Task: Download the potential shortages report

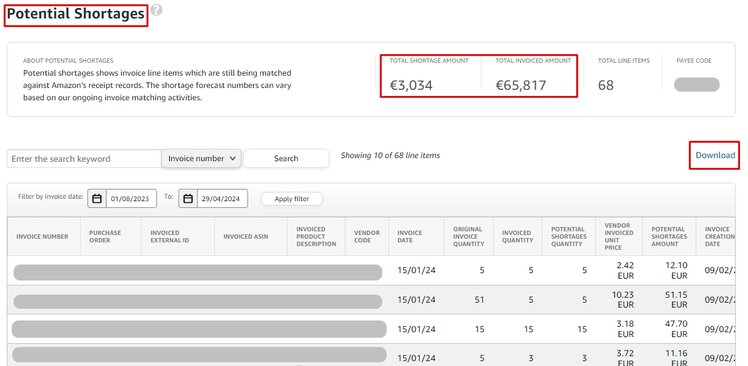Action: pos(715,155)
